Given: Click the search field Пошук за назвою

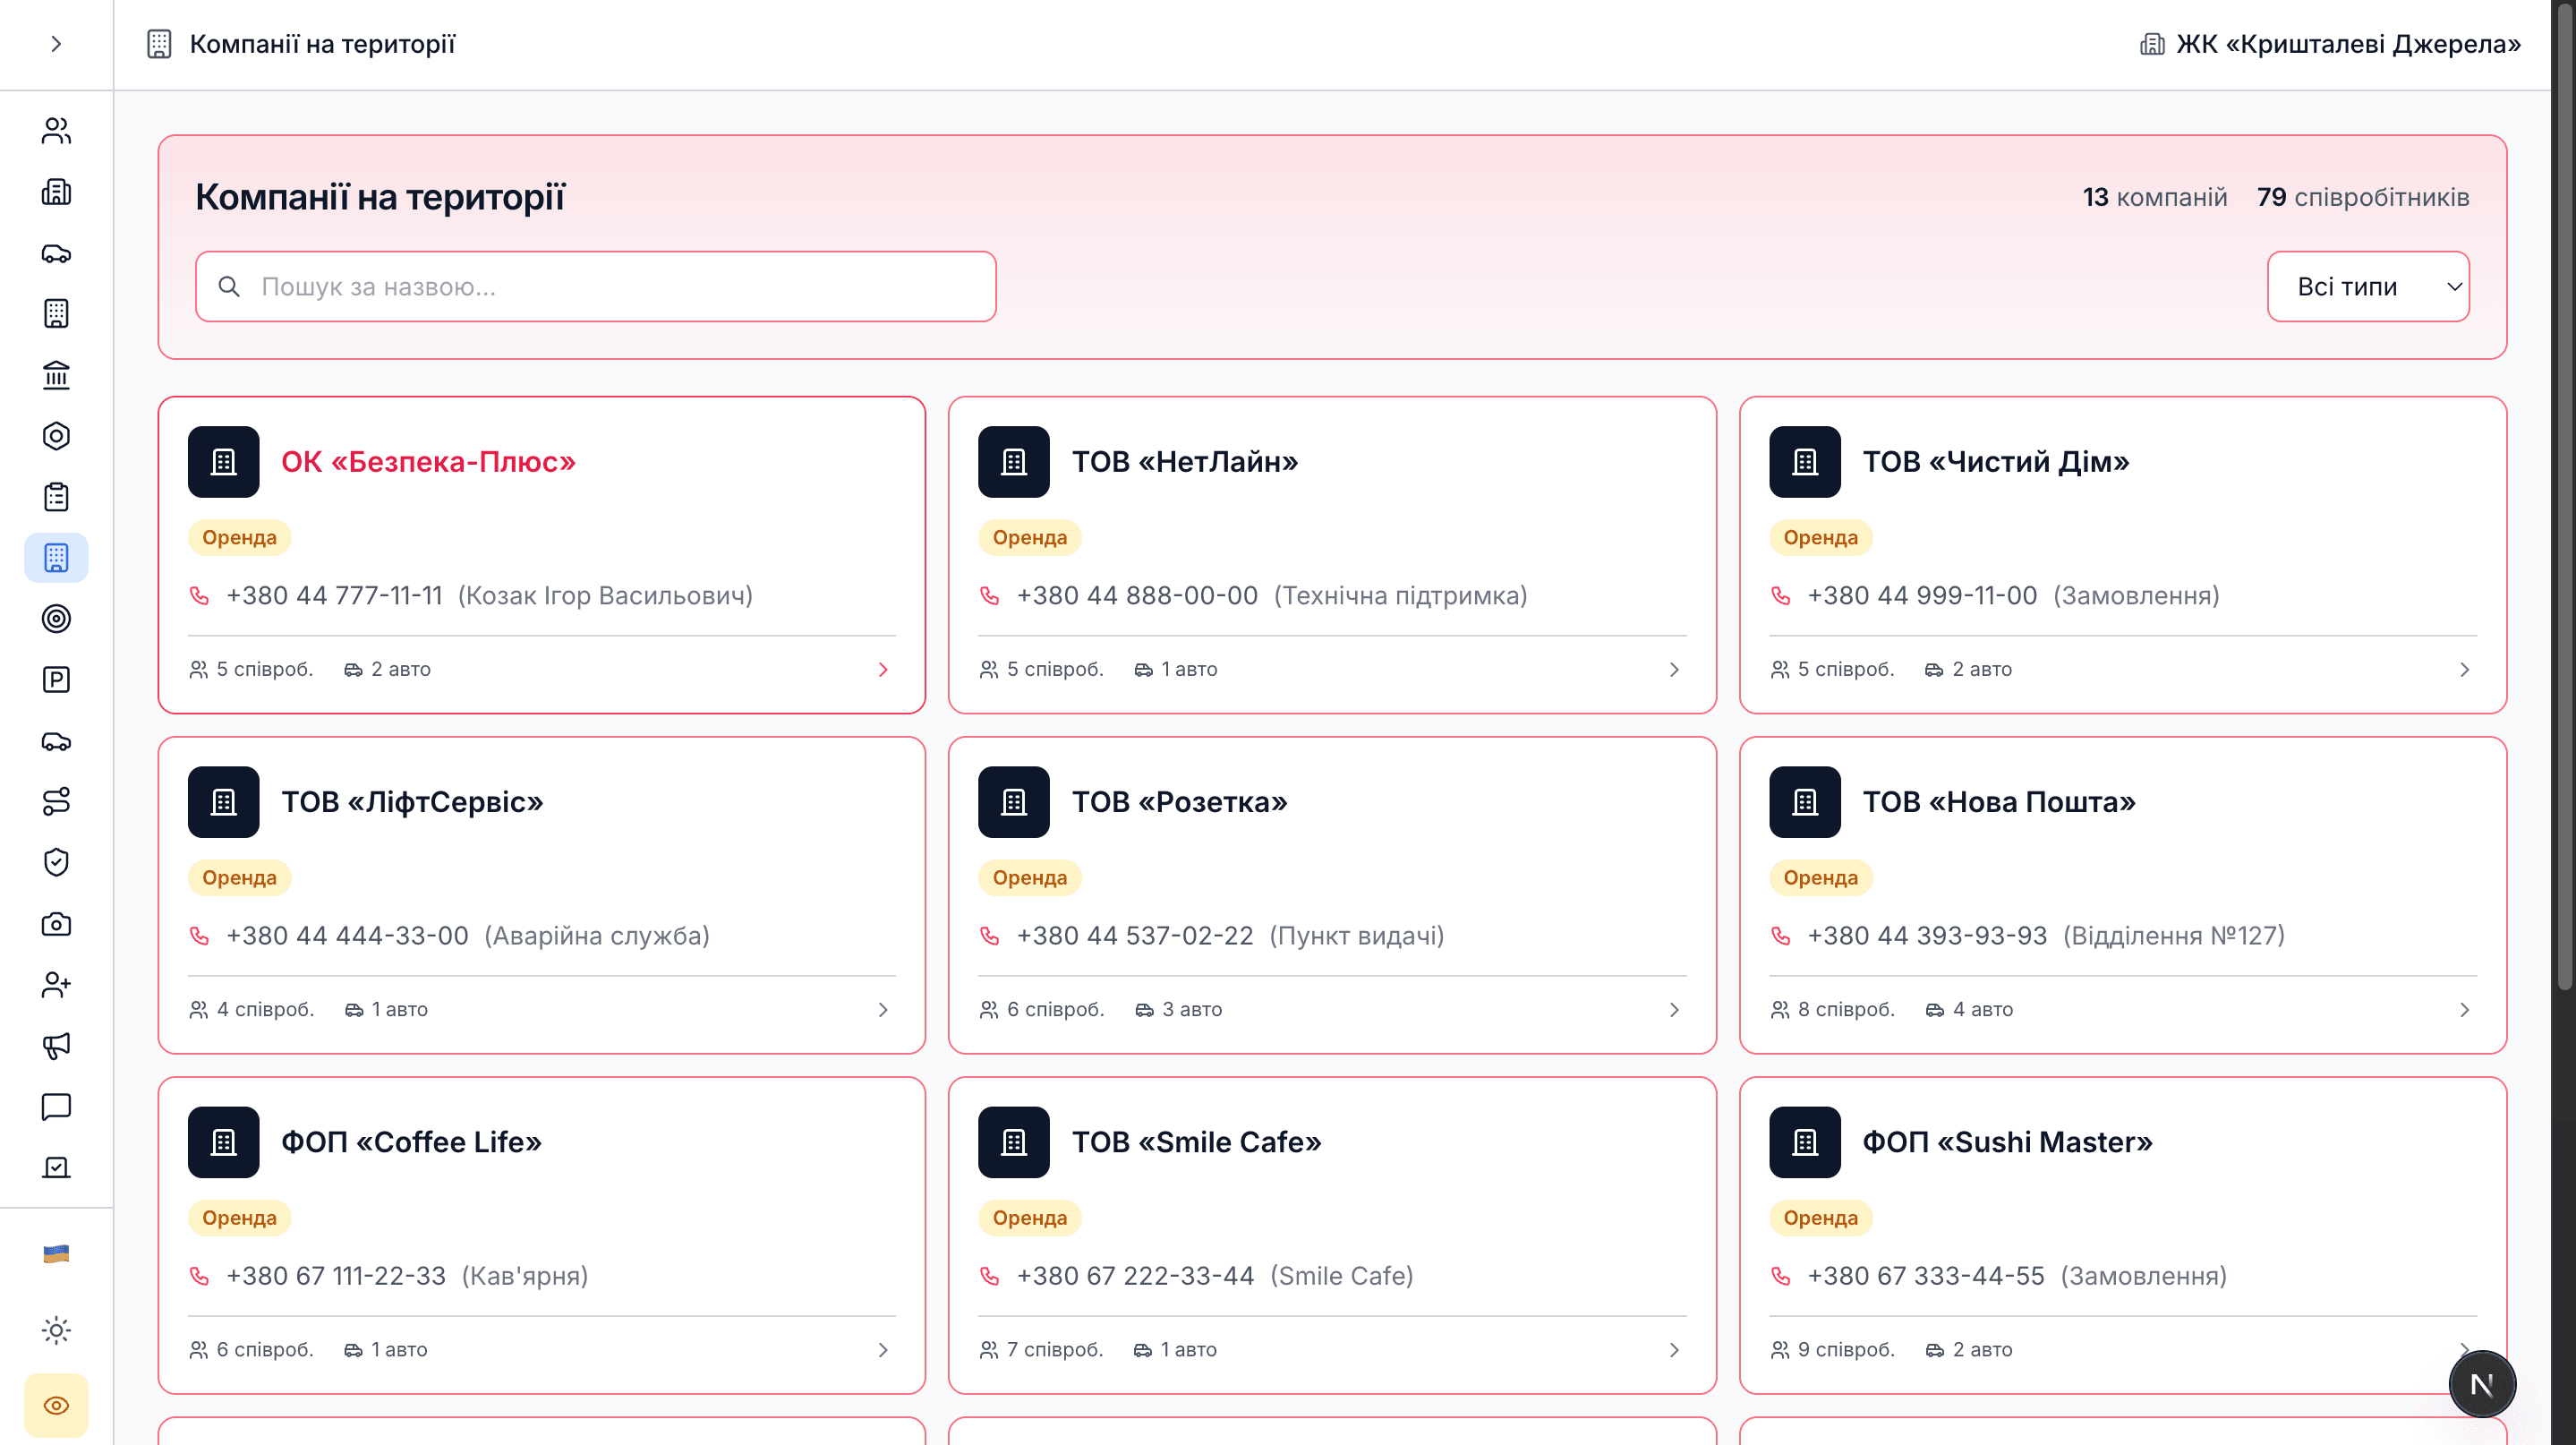Looking at the screenshot, I should click(596, 287).
